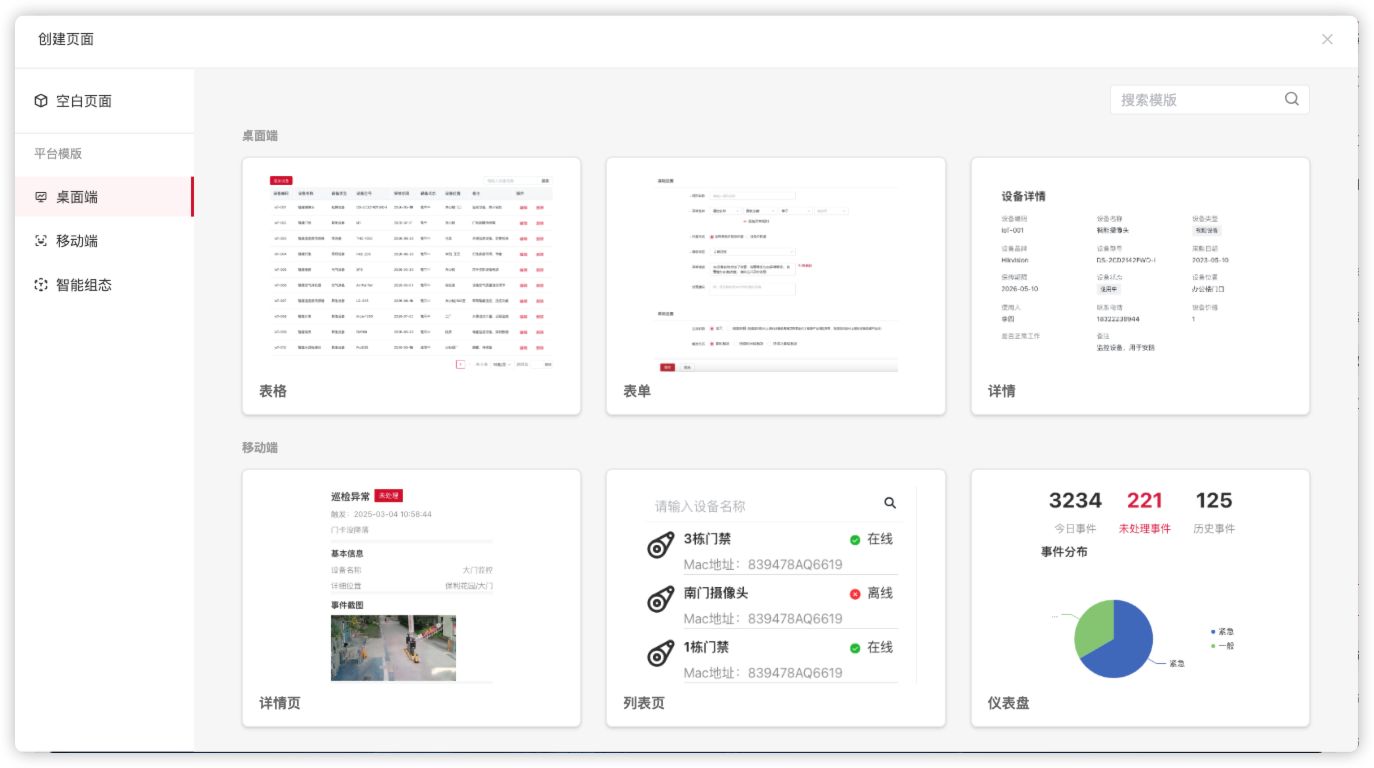Select the 表格 desktop template card

point(411,285)
